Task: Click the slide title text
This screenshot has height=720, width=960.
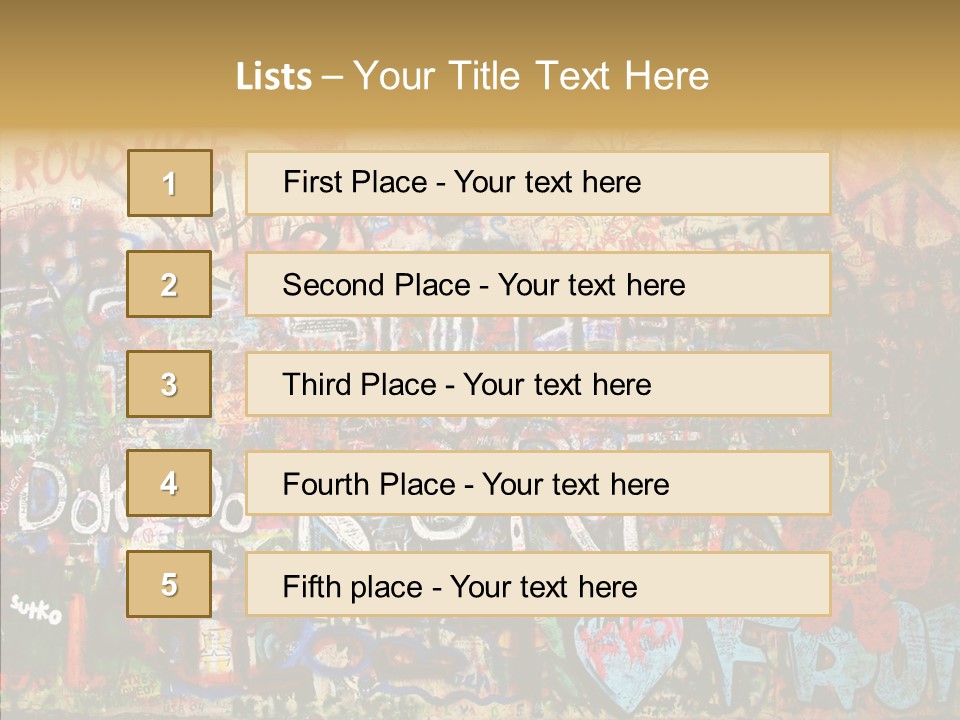Action: (x=472, y=76)
